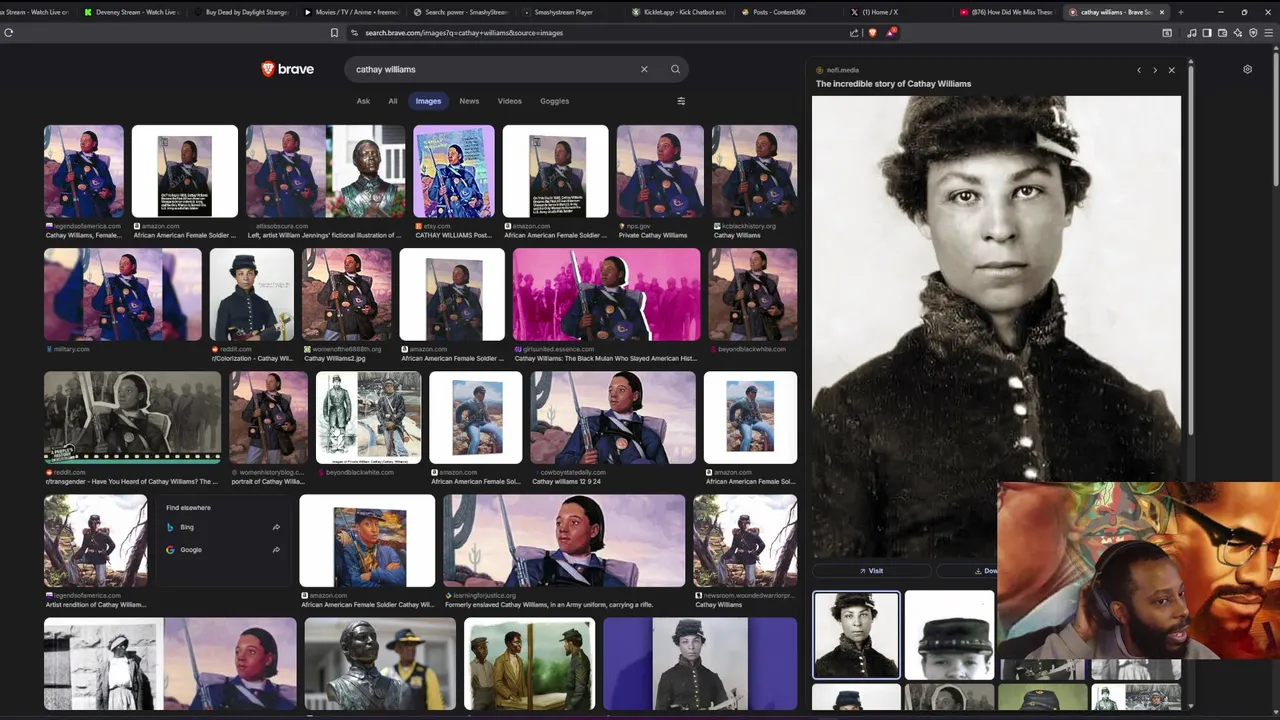The width and height of the screenshot is (1280, 720).
Task: Switch to the Ask search tab
Action: (x=363, y=101)
